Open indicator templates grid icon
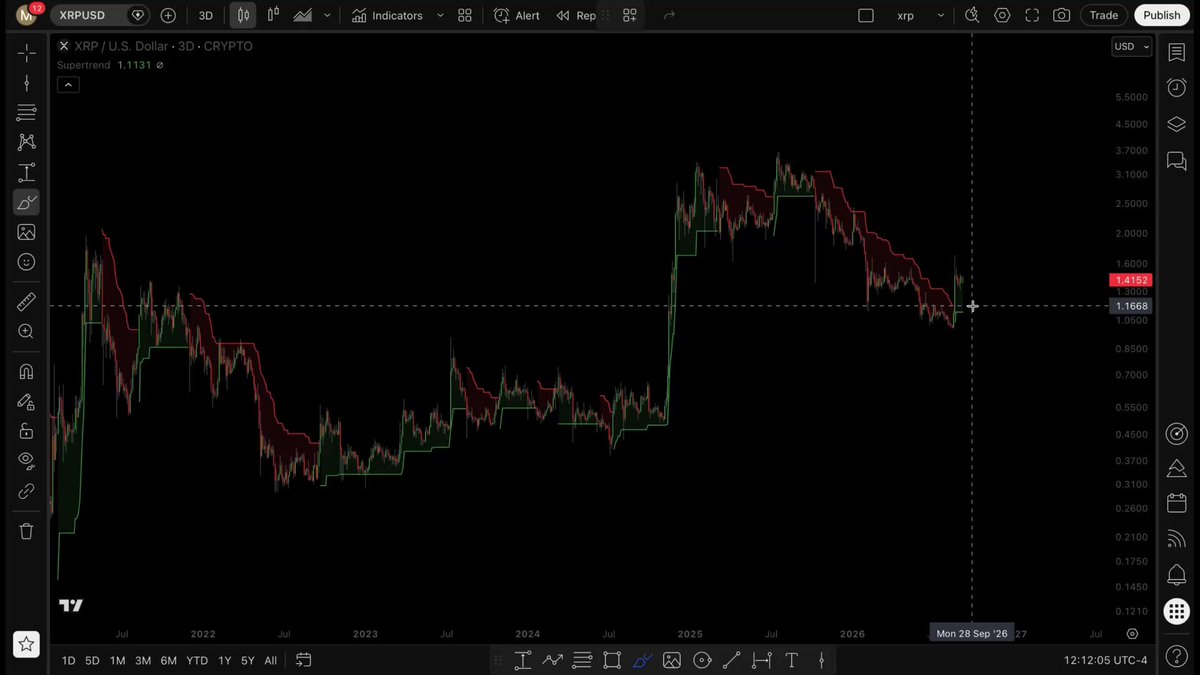The width and height of the screenshot is (1200, 675). (x=465, y=15)
